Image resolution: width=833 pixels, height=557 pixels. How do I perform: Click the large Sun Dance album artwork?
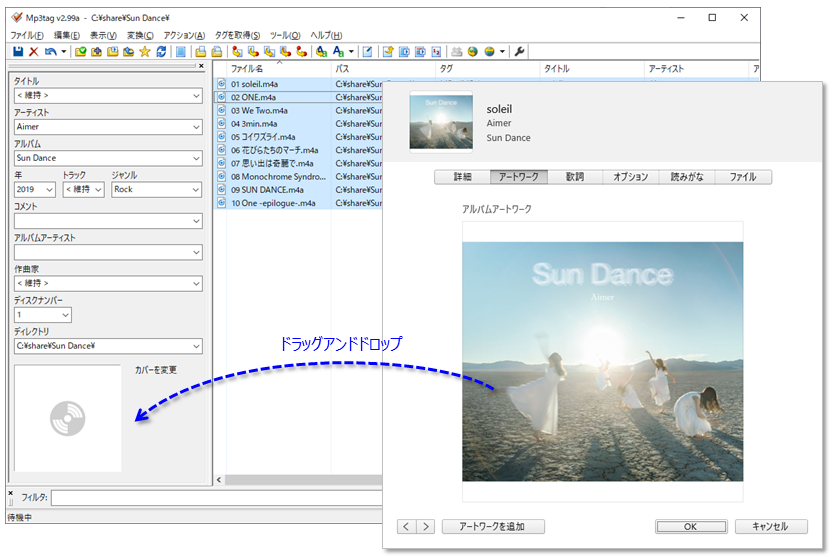coord(602,361)
